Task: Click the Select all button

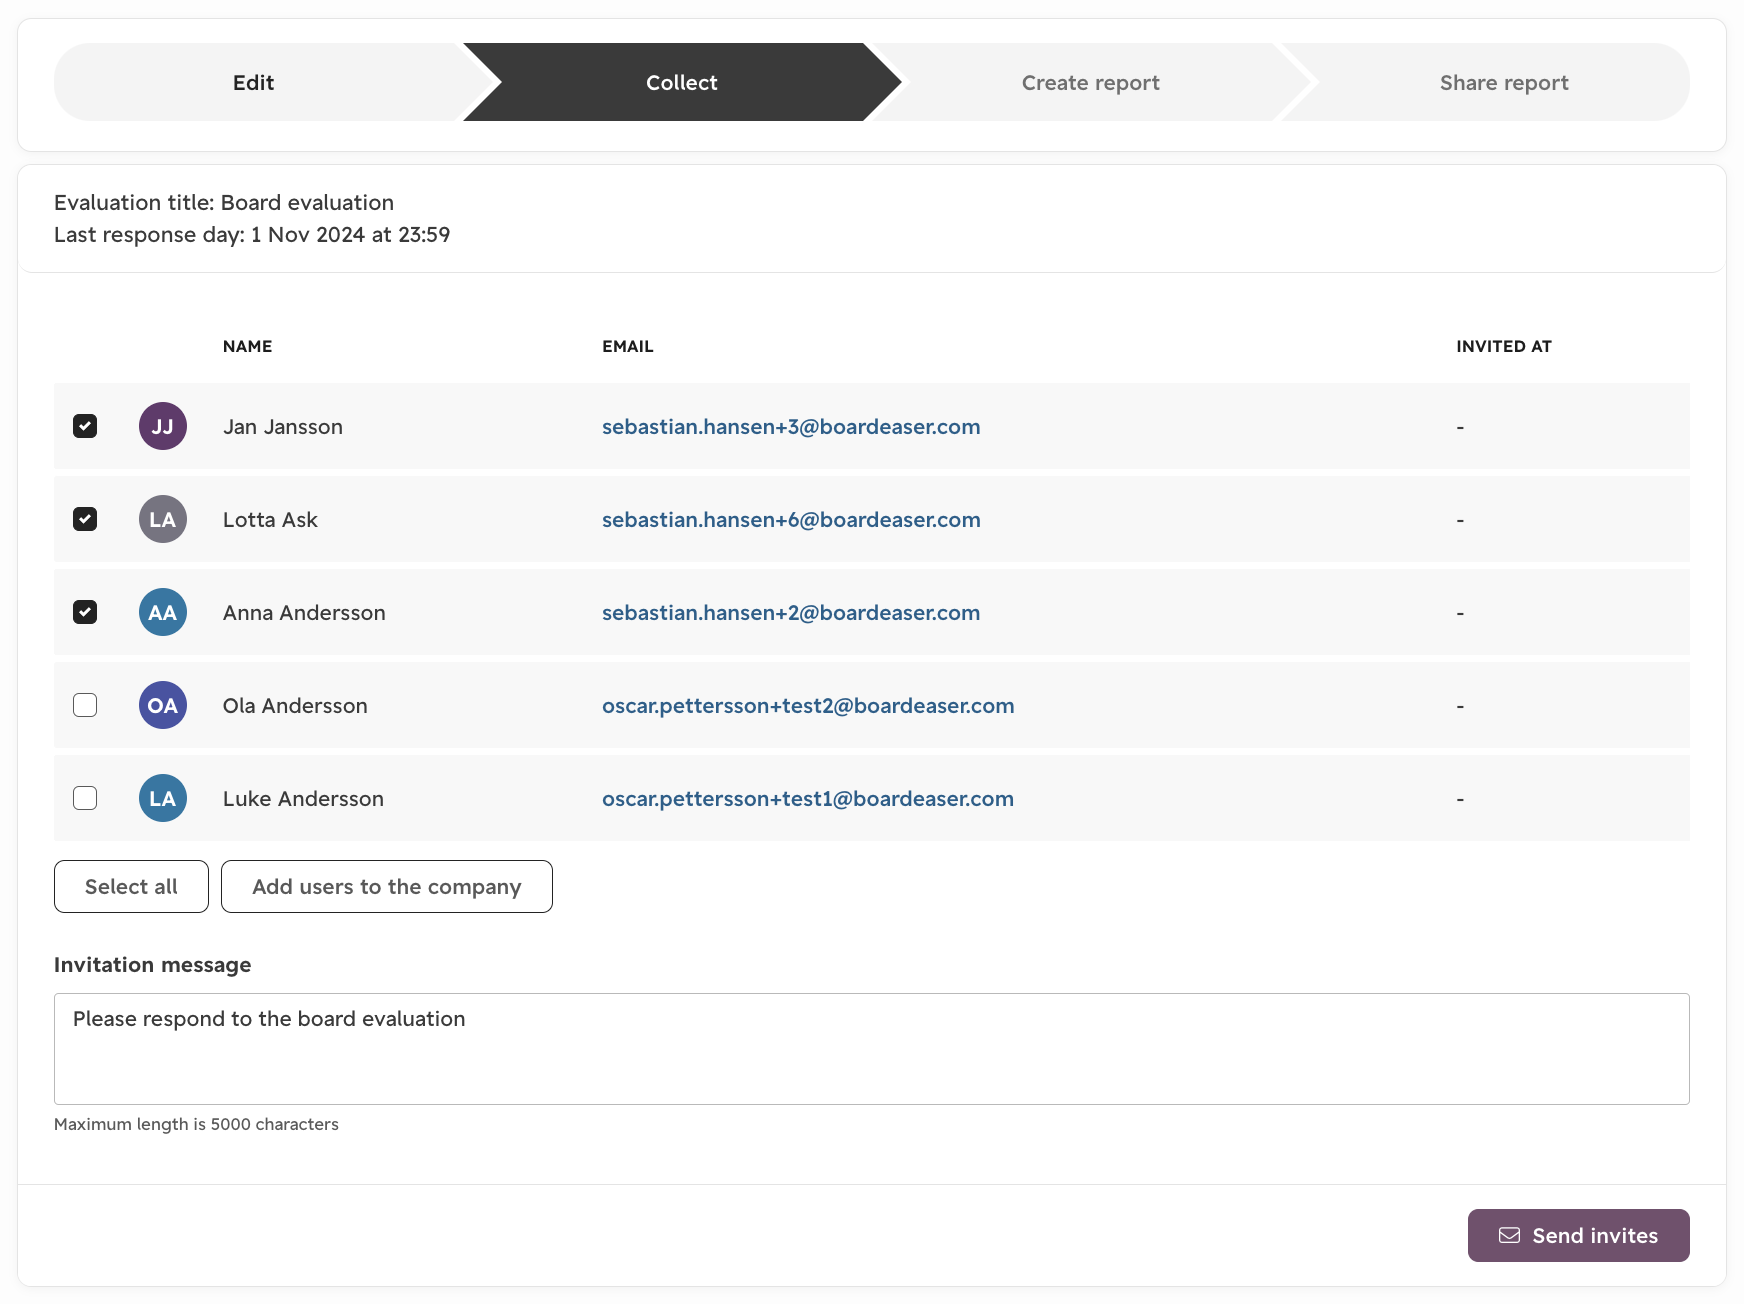Action: click(x=131, y=886)
